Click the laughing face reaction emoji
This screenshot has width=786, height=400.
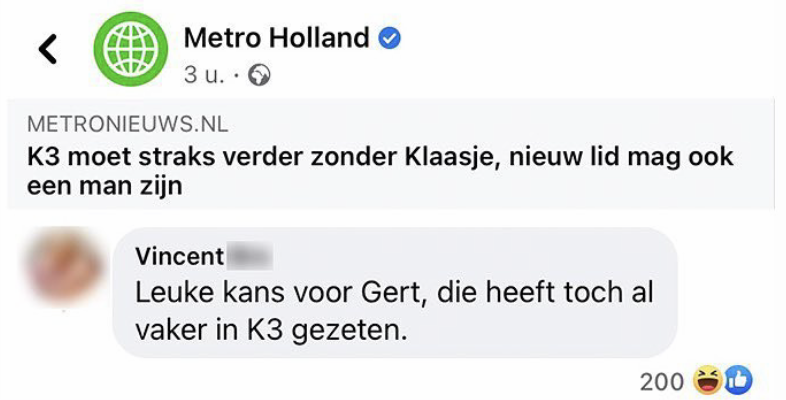(707, 380)
